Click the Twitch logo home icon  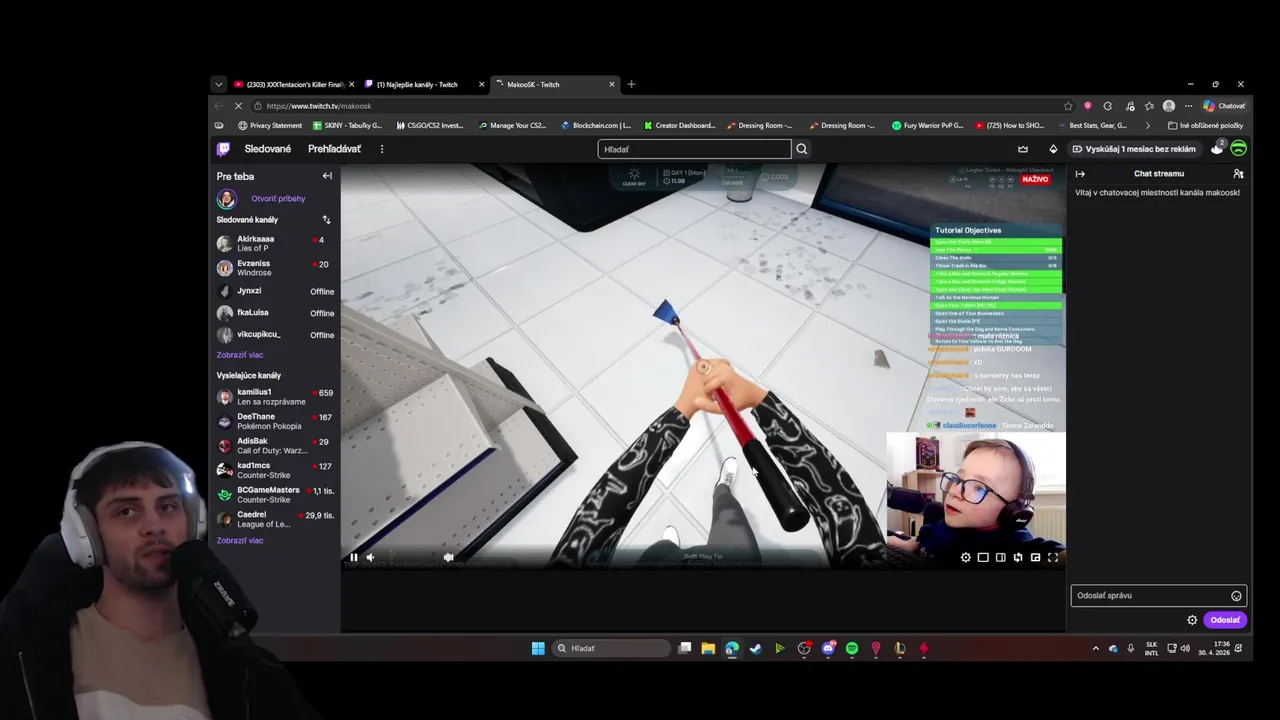click(223, 149)
